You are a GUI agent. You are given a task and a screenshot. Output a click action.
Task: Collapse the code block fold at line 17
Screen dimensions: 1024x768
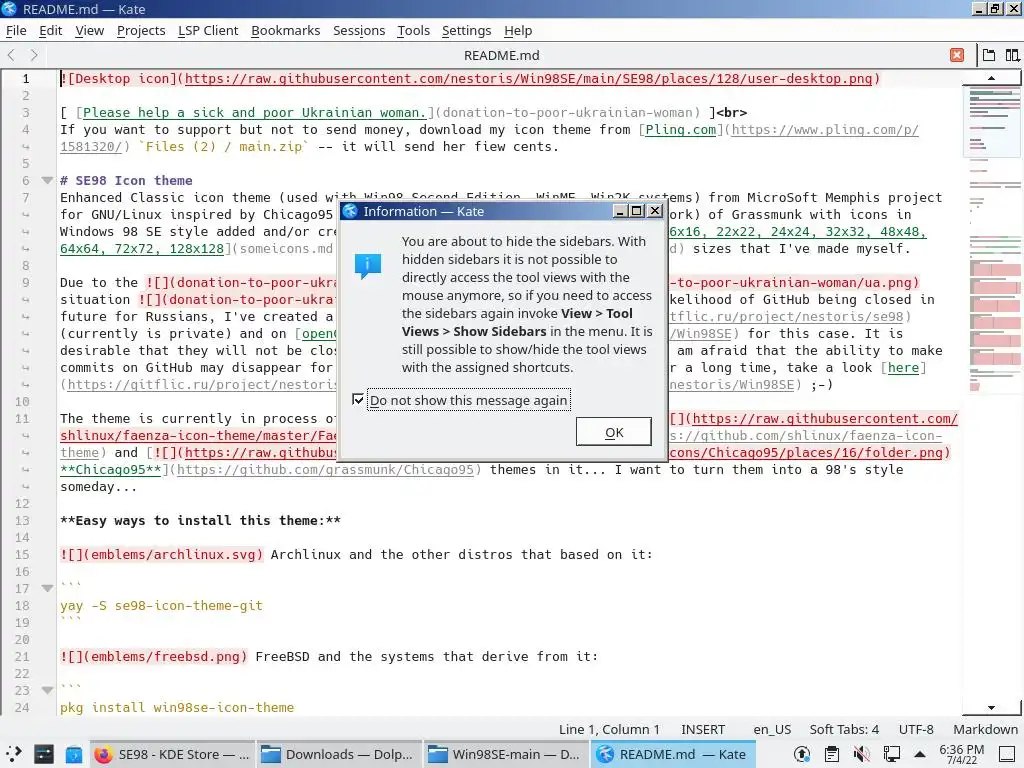tap(47, 588)
